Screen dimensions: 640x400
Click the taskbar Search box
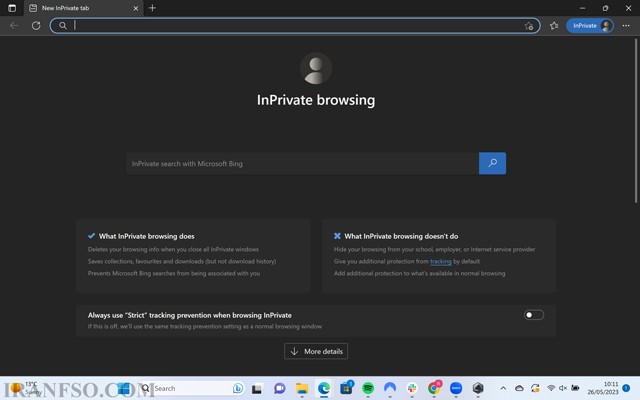[192, 388]
